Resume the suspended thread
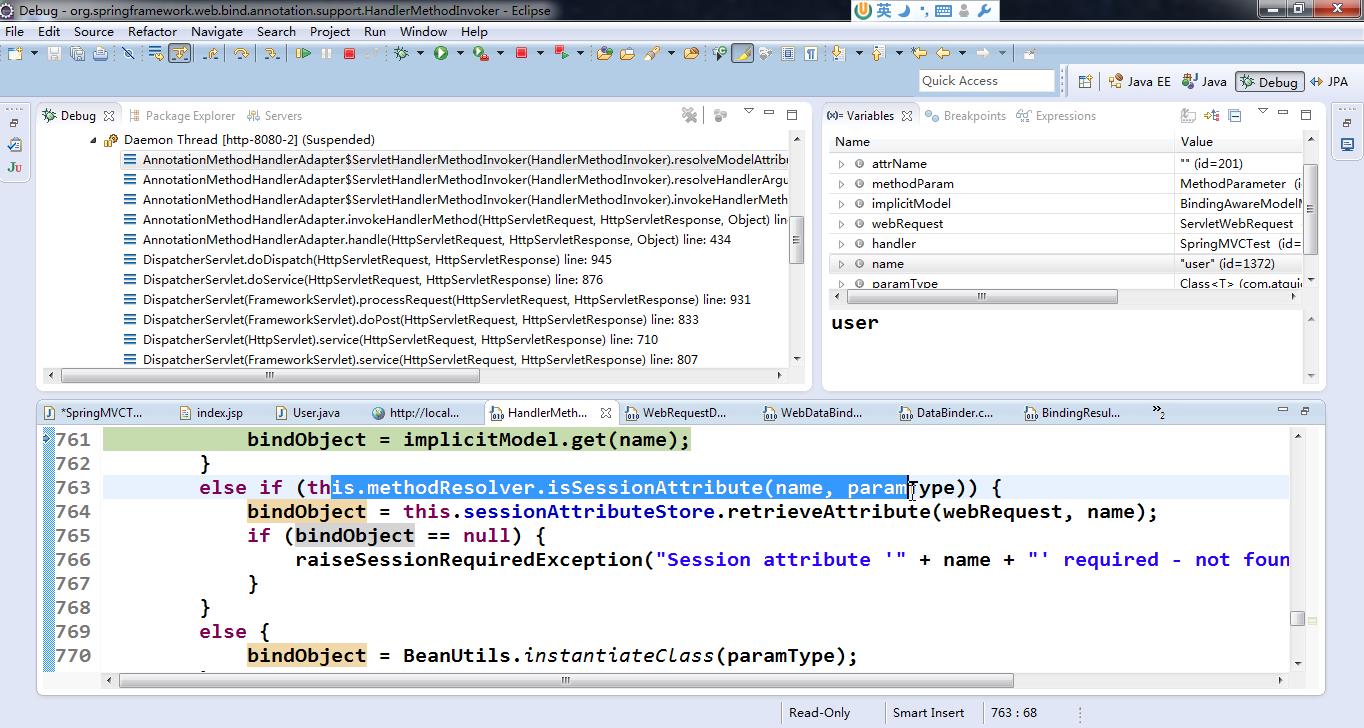Viewport: 1364px width, 728px height. (x=303, y=53)
